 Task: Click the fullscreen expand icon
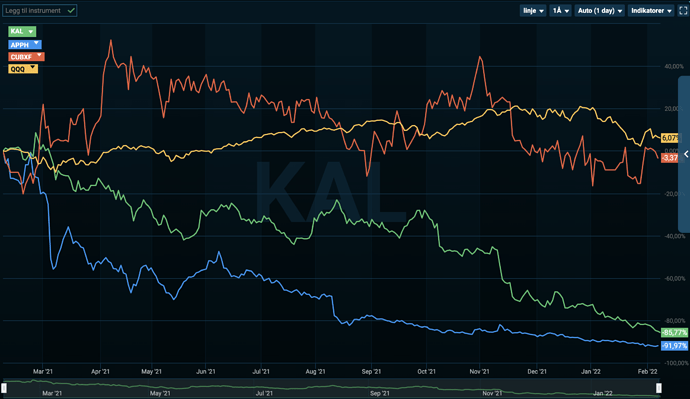pyautogui.click(x=683, y=11)
